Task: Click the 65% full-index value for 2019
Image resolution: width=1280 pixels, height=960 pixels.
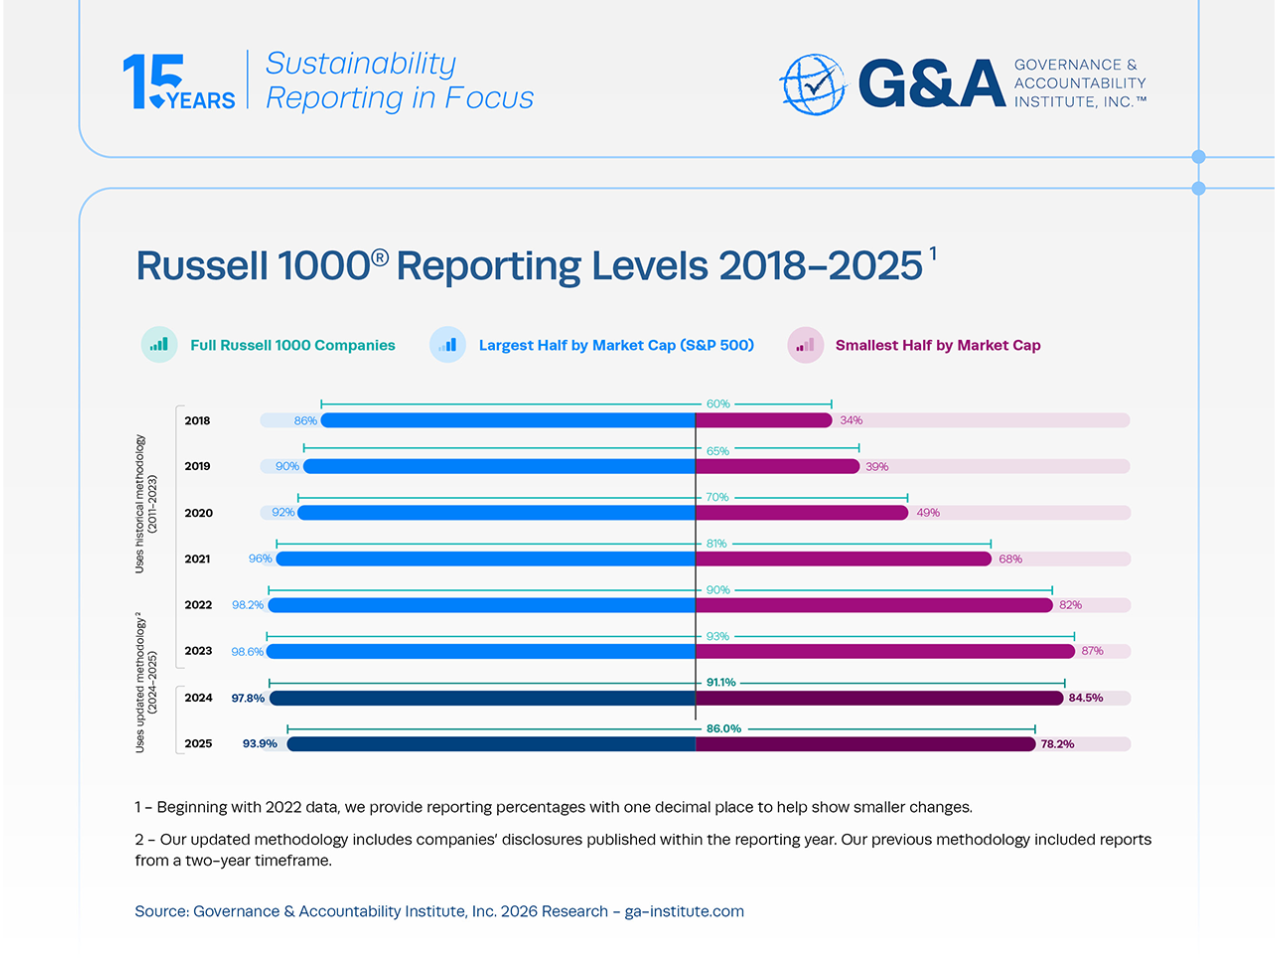Action: [x=718, y=451]
